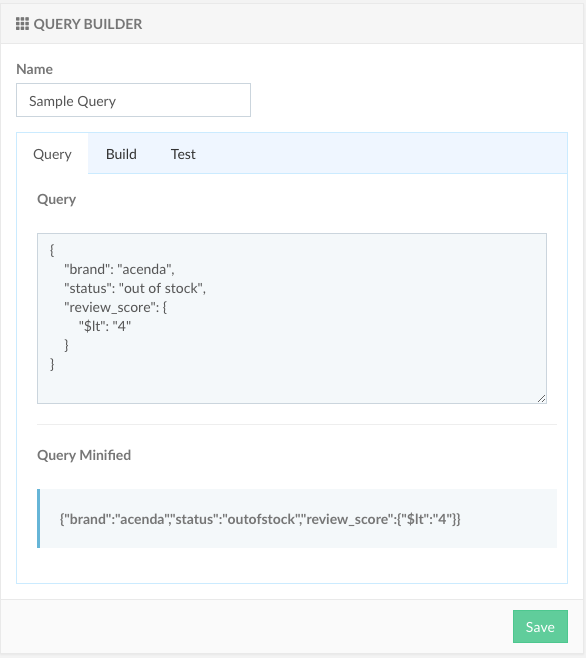
Task: Place cursor on the "$lt": "4" line
Action: click(105, 326)
